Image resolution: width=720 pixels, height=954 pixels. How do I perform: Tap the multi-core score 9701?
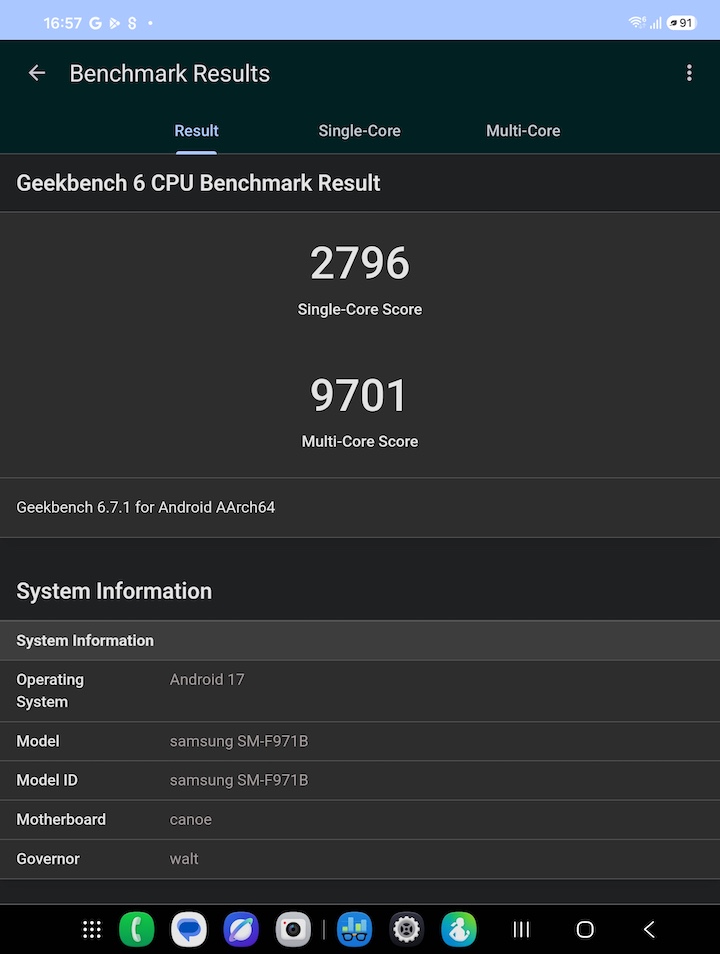pos(359,395)
